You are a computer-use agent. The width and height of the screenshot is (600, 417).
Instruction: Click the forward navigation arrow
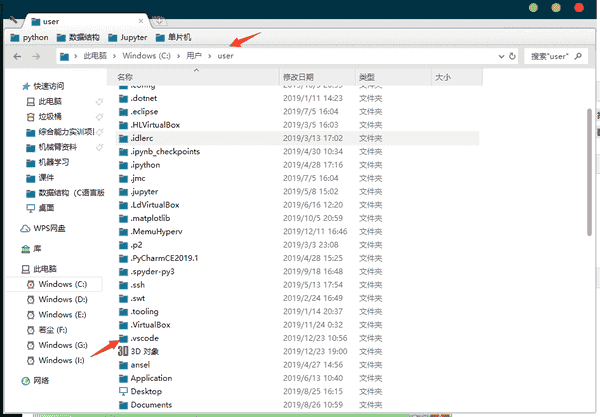click(36, 56)
